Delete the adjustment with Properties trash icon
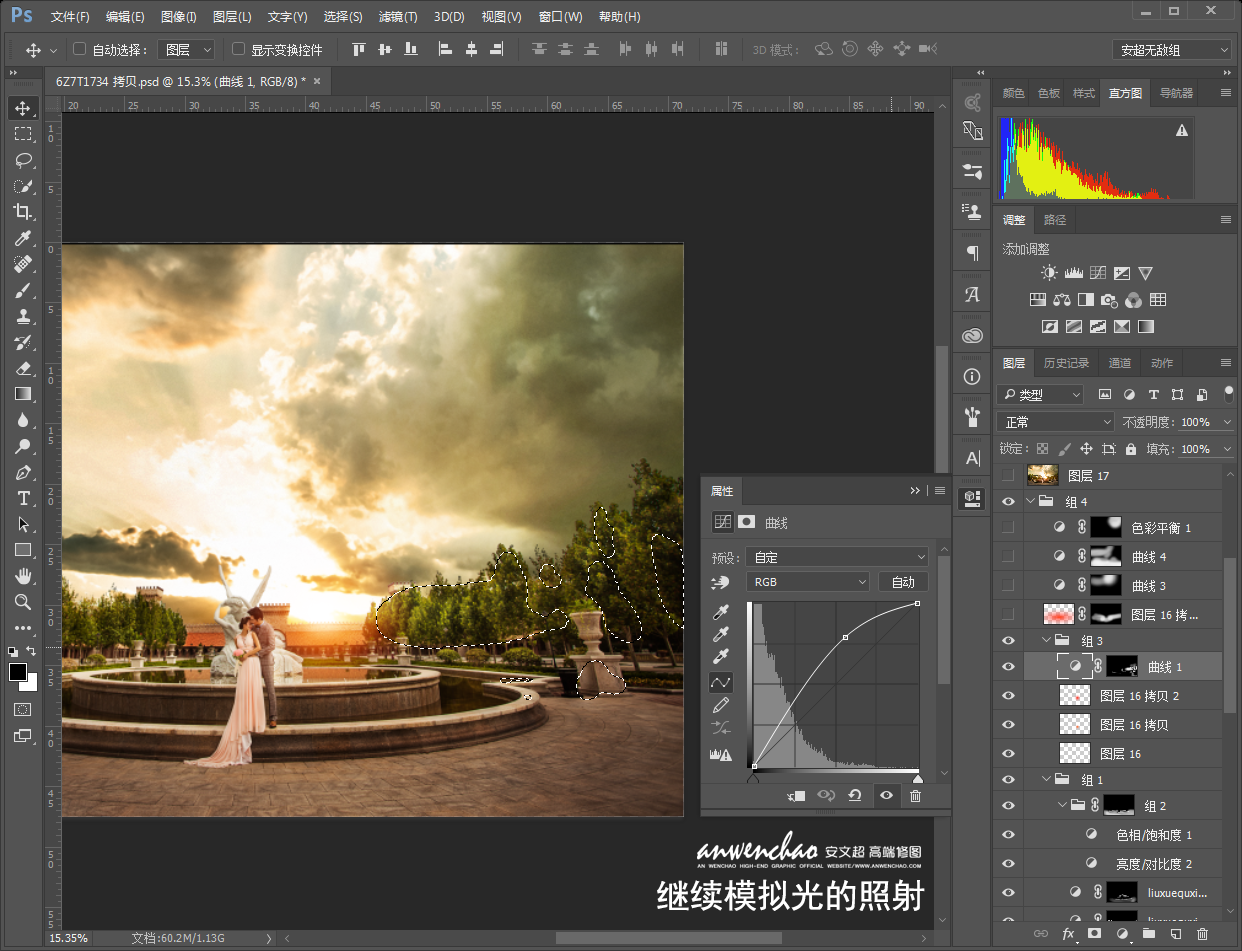 click(x=915, y=796)
